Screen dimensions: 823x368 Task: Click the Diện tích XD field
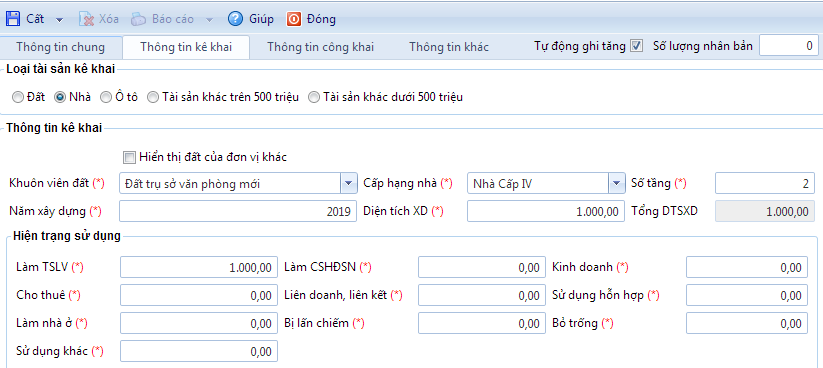pos(546,212)
